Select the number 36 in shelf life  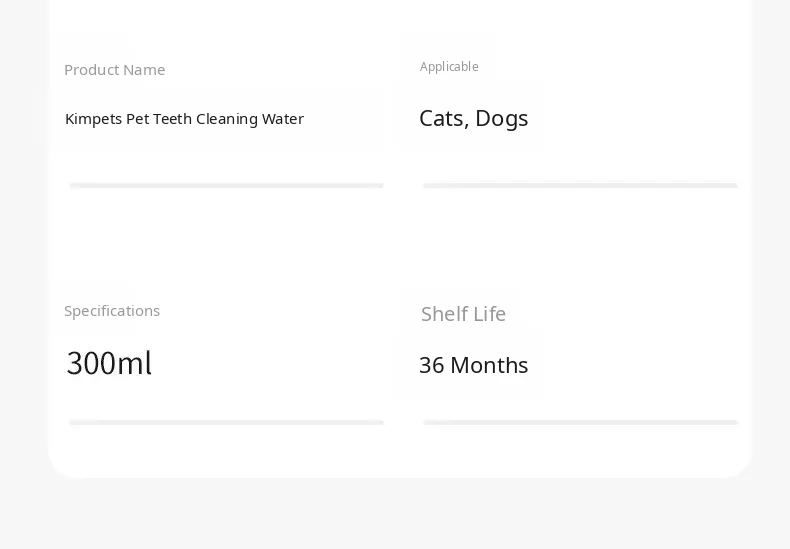coord(431,365)
